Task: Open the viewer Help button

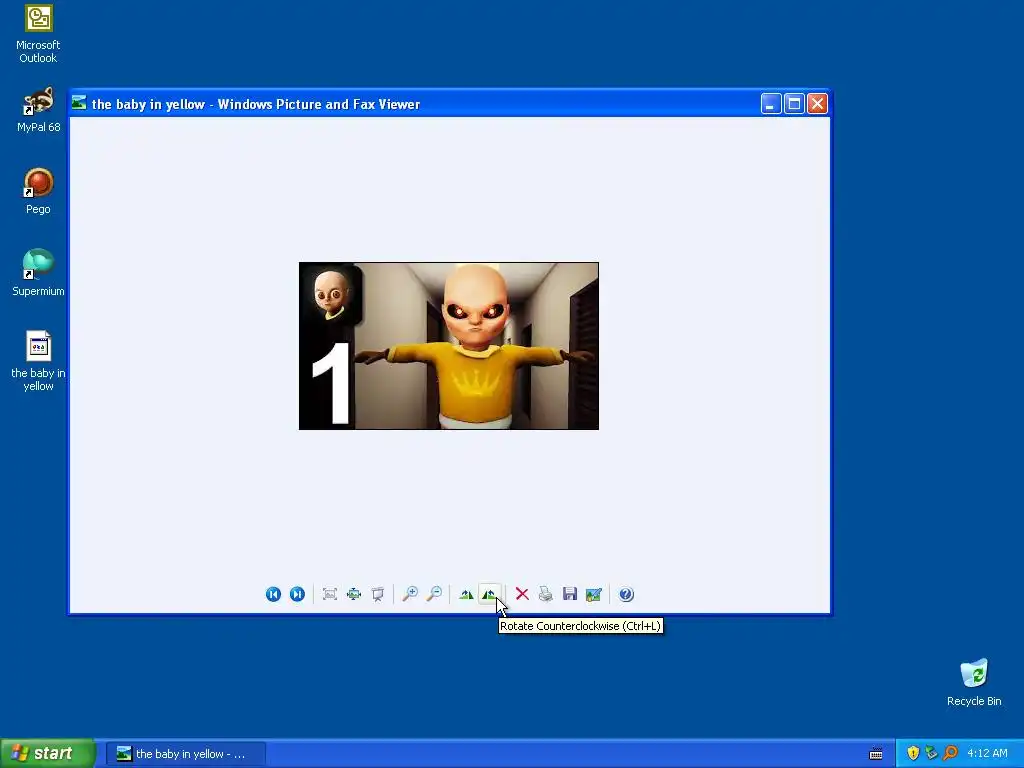Action: (x=626, y=594)
